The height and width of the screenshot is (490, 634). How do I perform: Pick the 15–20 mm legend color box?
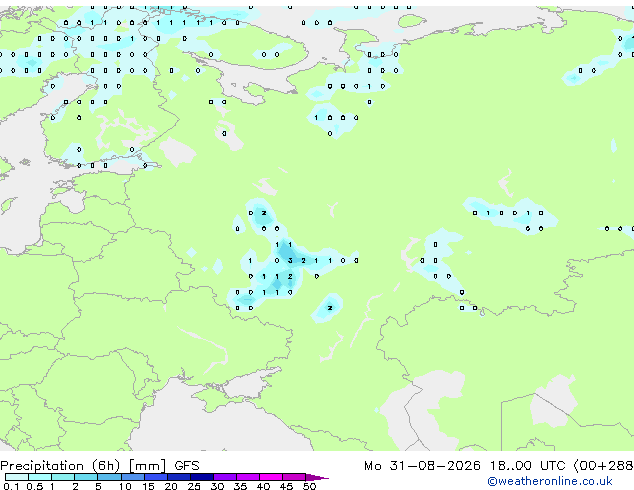pyautogui.click(x=155, y=477)
